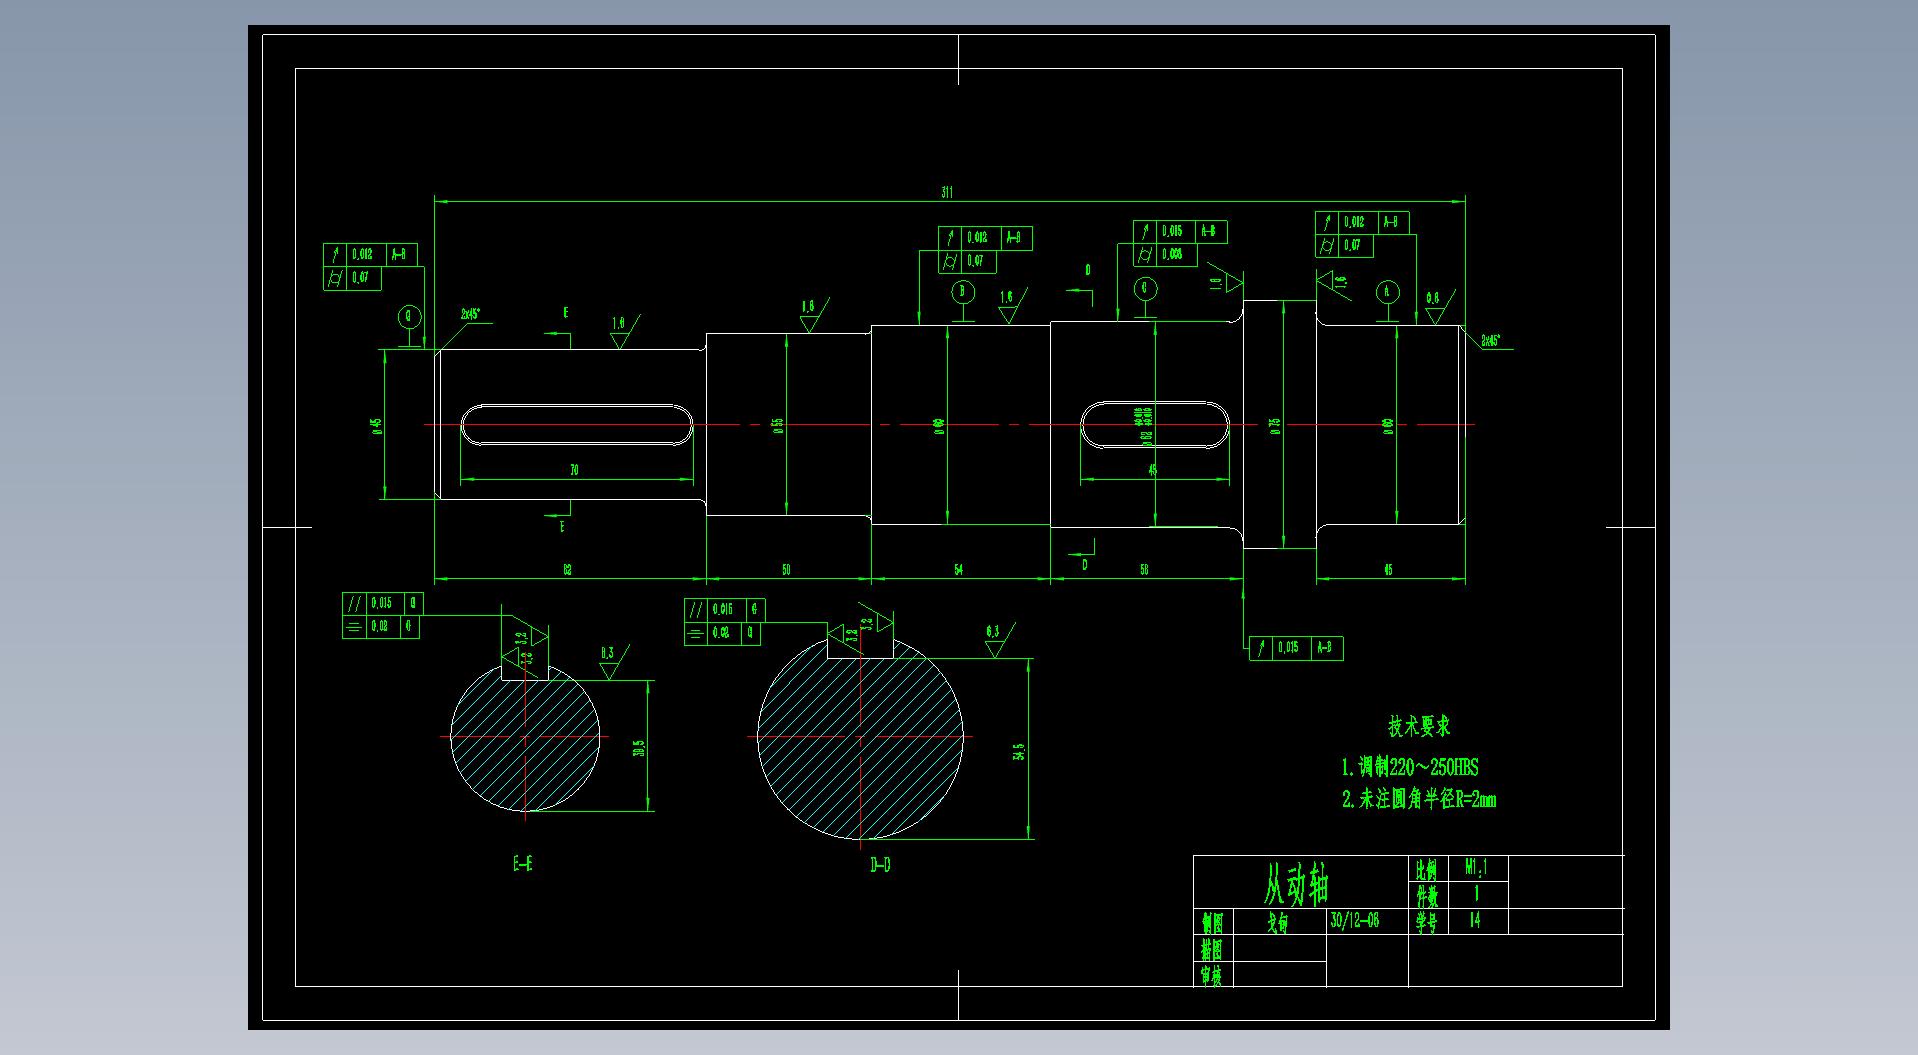Image resolution: width=1918 pixels, height=1055 pixels.
Task: Click the 比例 label in the title block
Action: 1426,869
